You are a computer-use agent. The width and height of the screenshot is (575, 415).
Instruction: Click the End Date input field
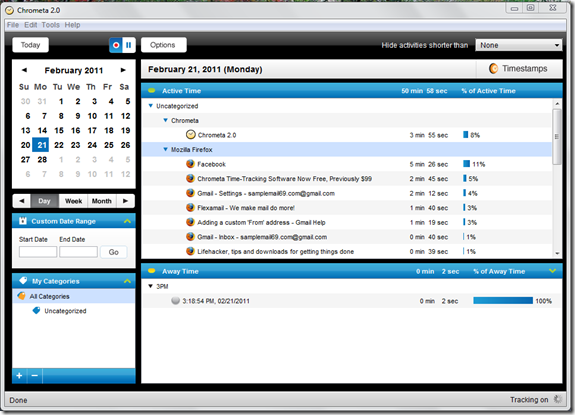point(78,252)
